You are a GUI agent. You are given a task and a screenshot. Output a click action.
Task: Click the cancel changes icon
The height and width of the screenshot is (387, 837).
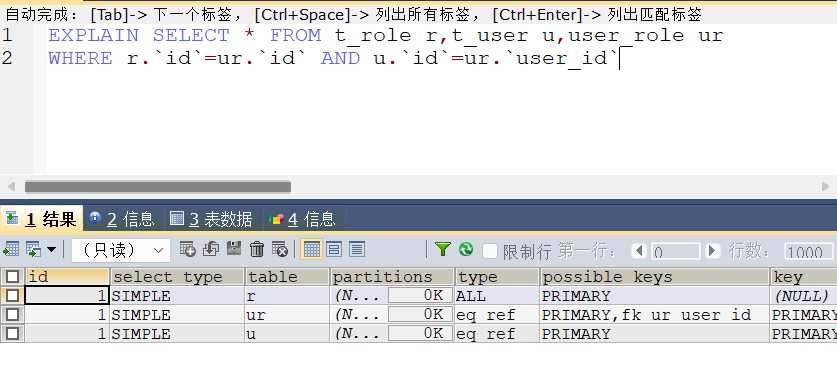280,249
